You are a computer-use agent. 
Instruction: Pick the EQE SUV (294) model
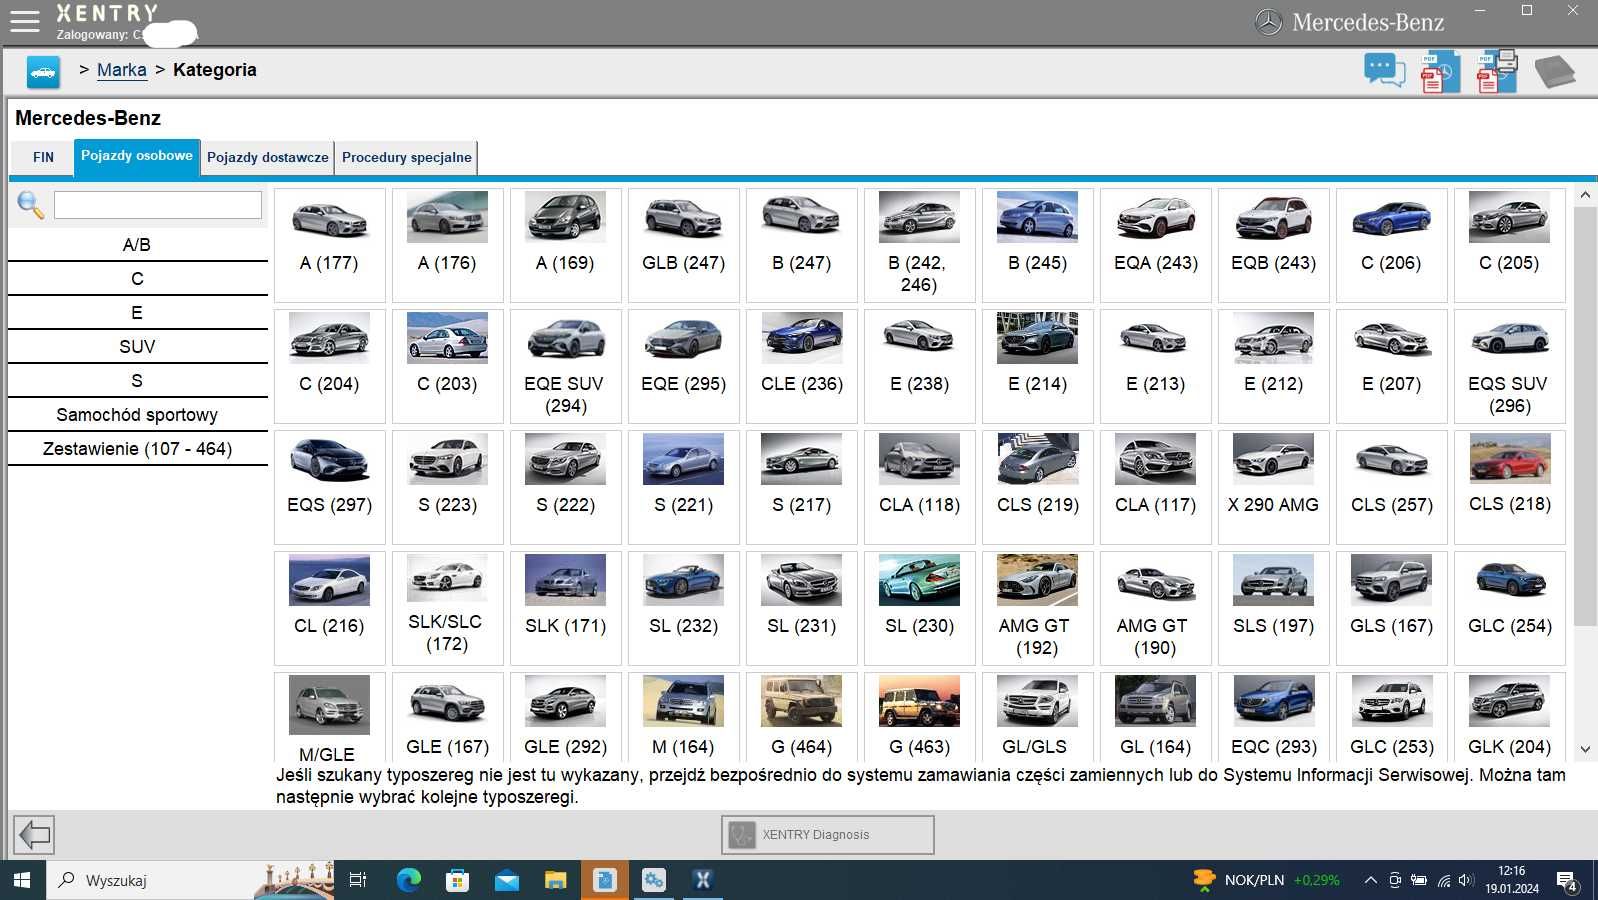click(x=565, y=366)
